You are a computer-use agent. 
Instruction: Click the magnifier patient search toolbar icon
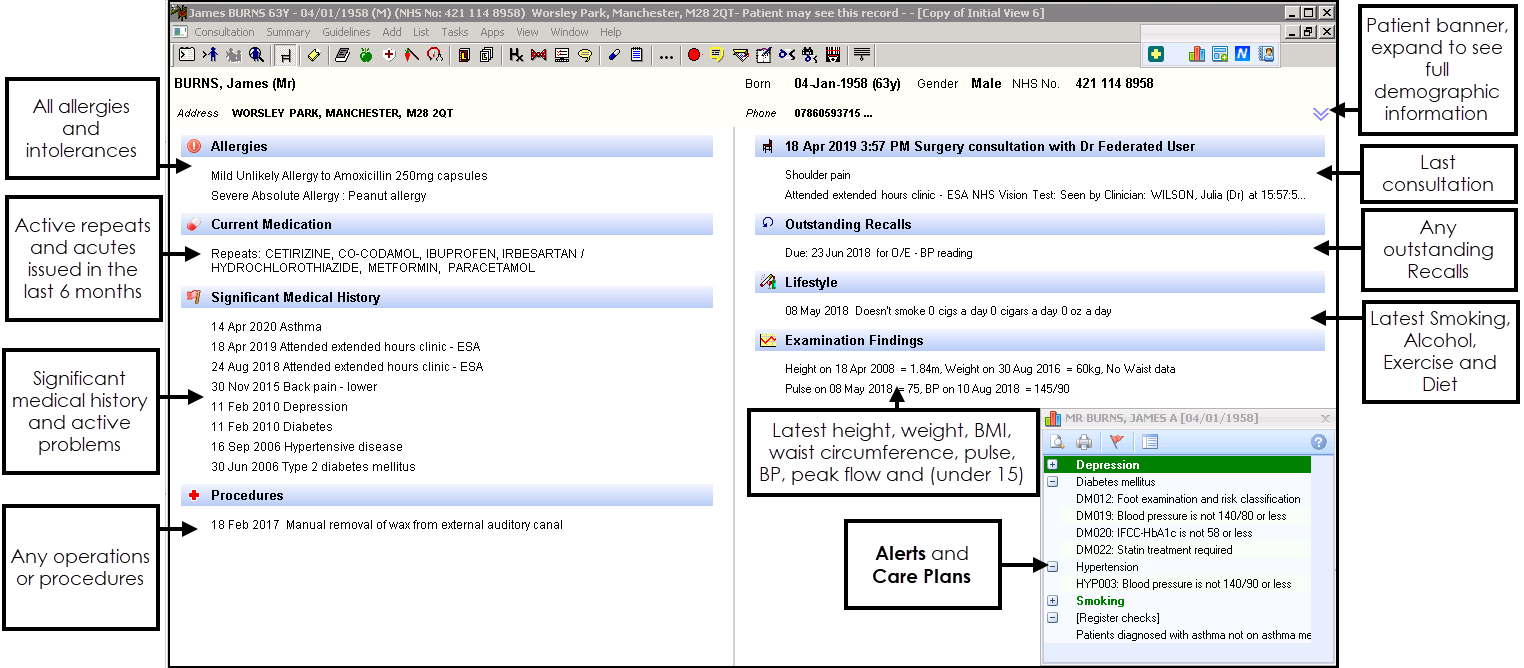pyautogui.click(x=256, y=55)
